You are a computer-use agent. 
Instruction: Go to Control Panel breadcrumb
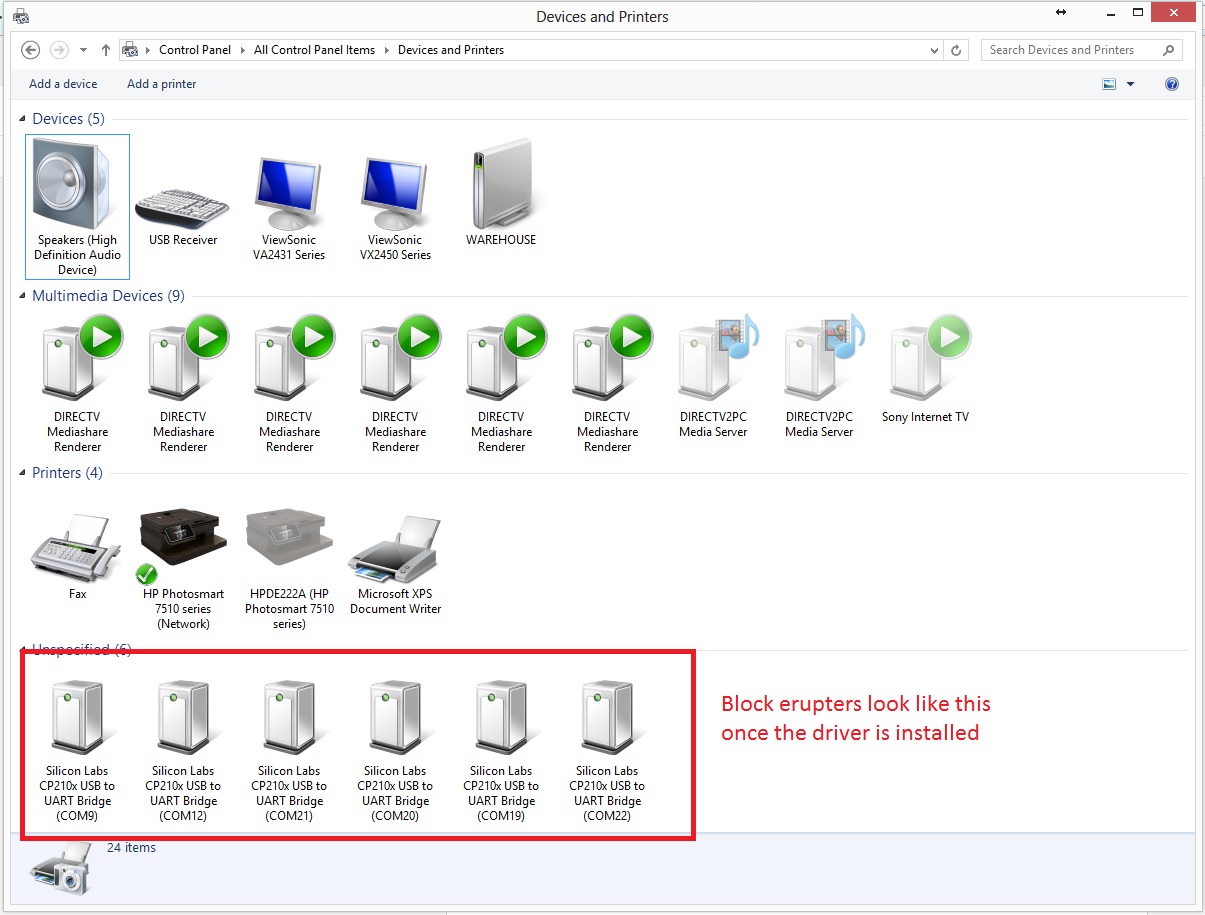195,50
